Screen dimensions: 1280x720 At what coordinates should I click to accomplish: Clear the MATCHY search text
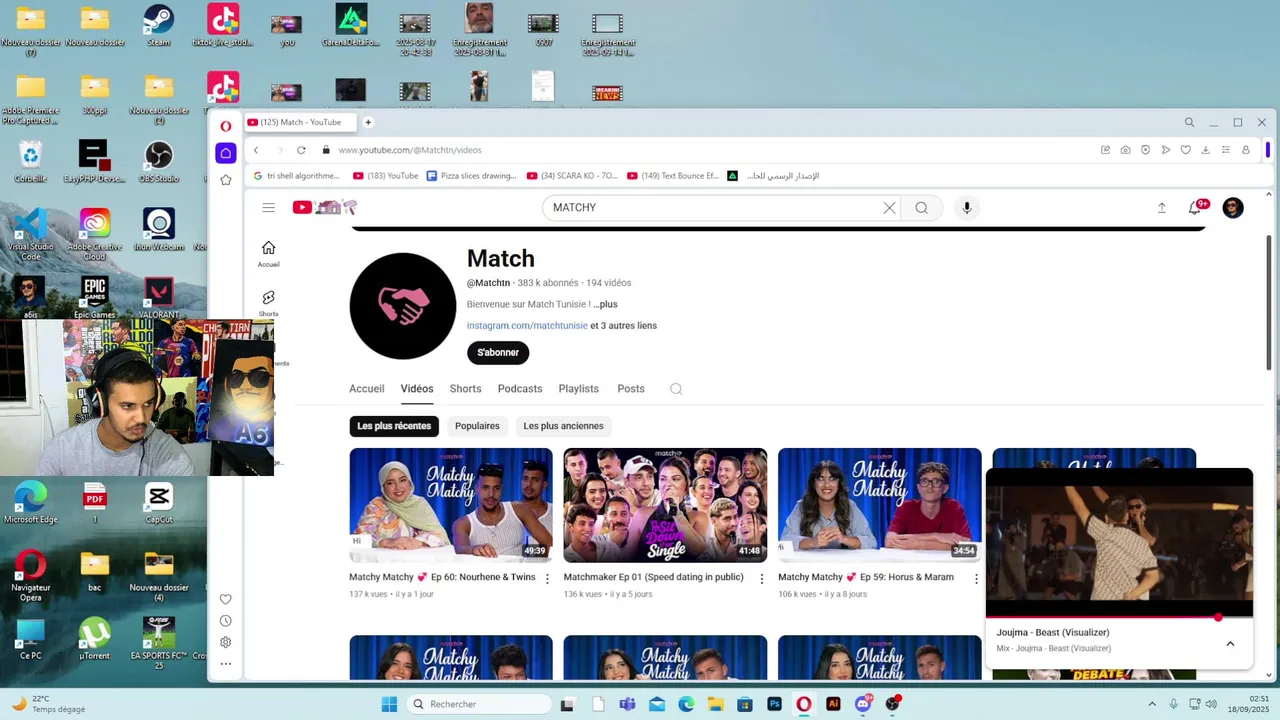tap(889, 208)
